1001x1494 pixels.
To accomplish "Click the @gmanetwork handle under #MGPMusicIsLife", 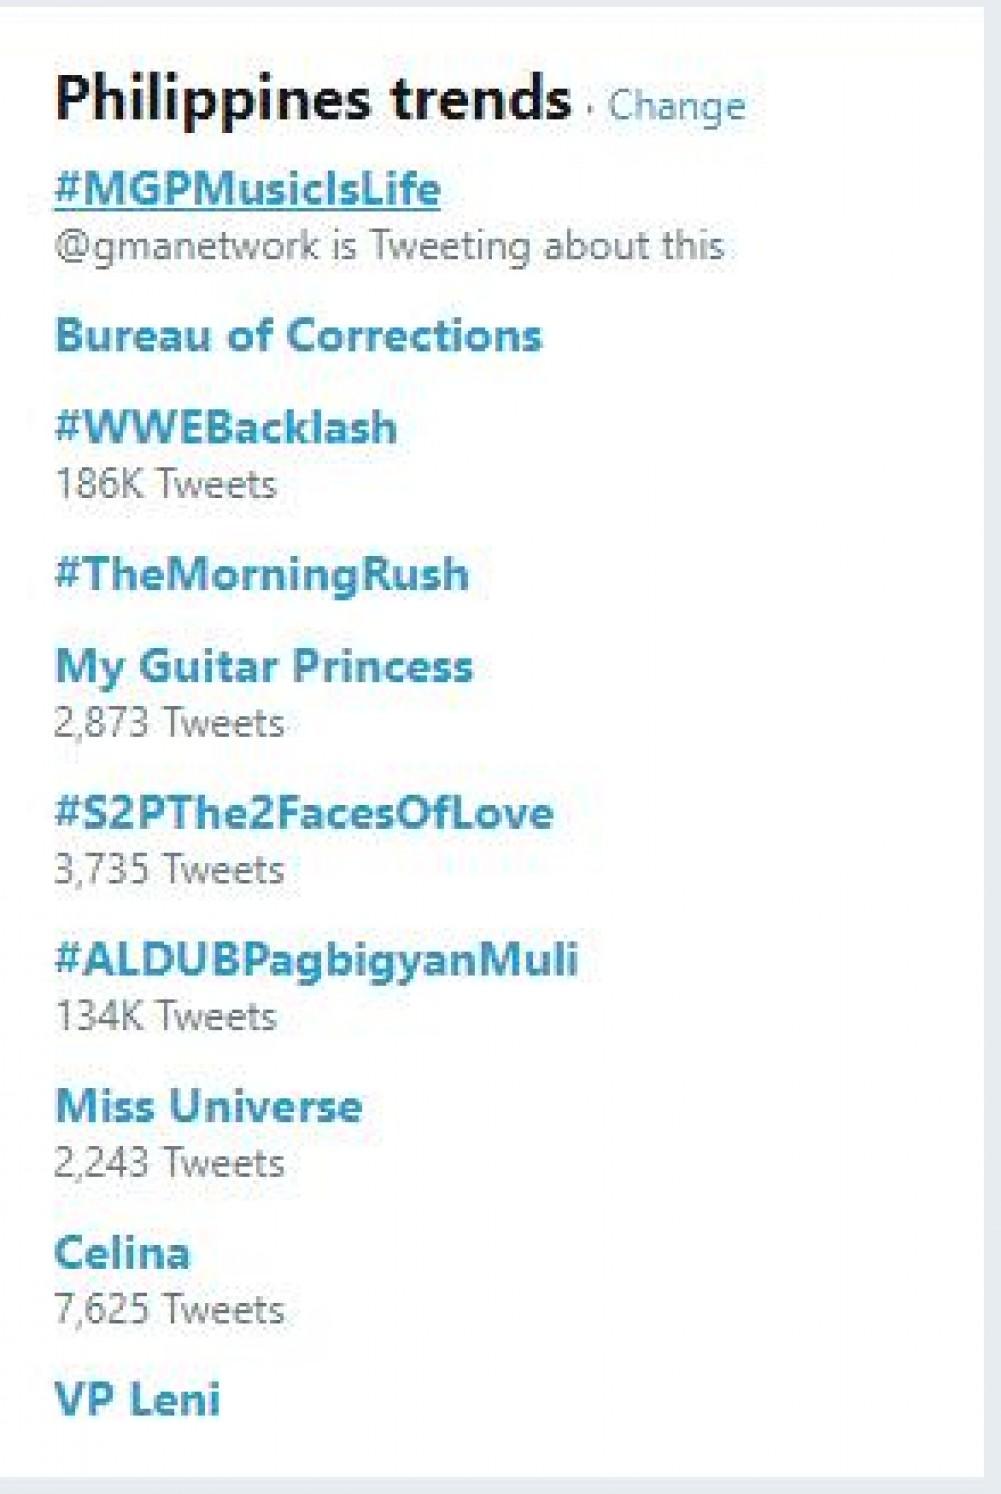I will tap(187, 246).
